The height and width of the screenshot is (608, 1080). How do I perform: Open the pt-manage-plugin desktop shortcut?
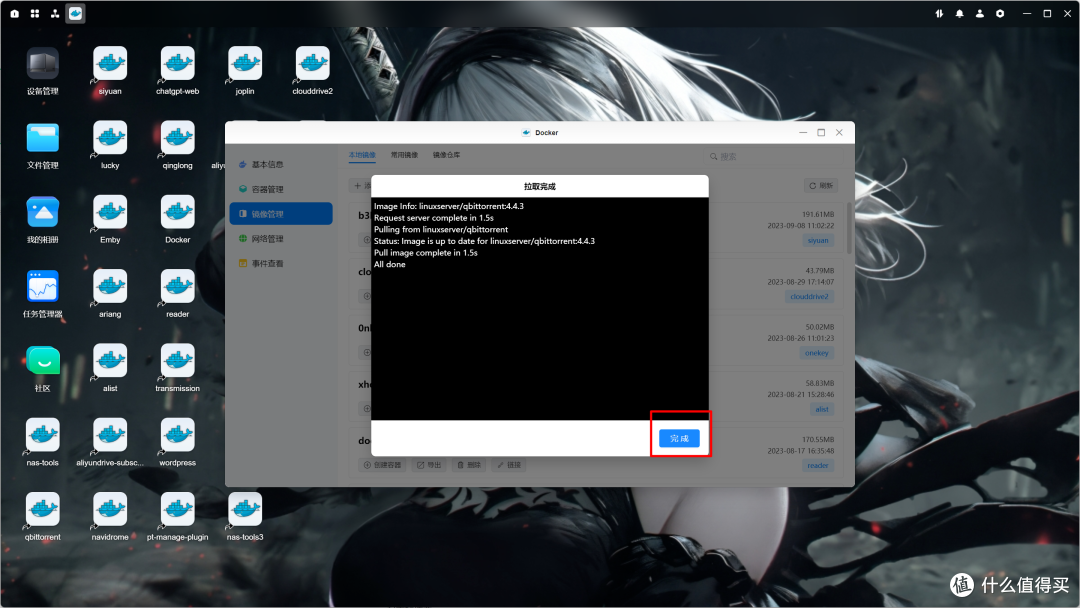coord(178,517)
